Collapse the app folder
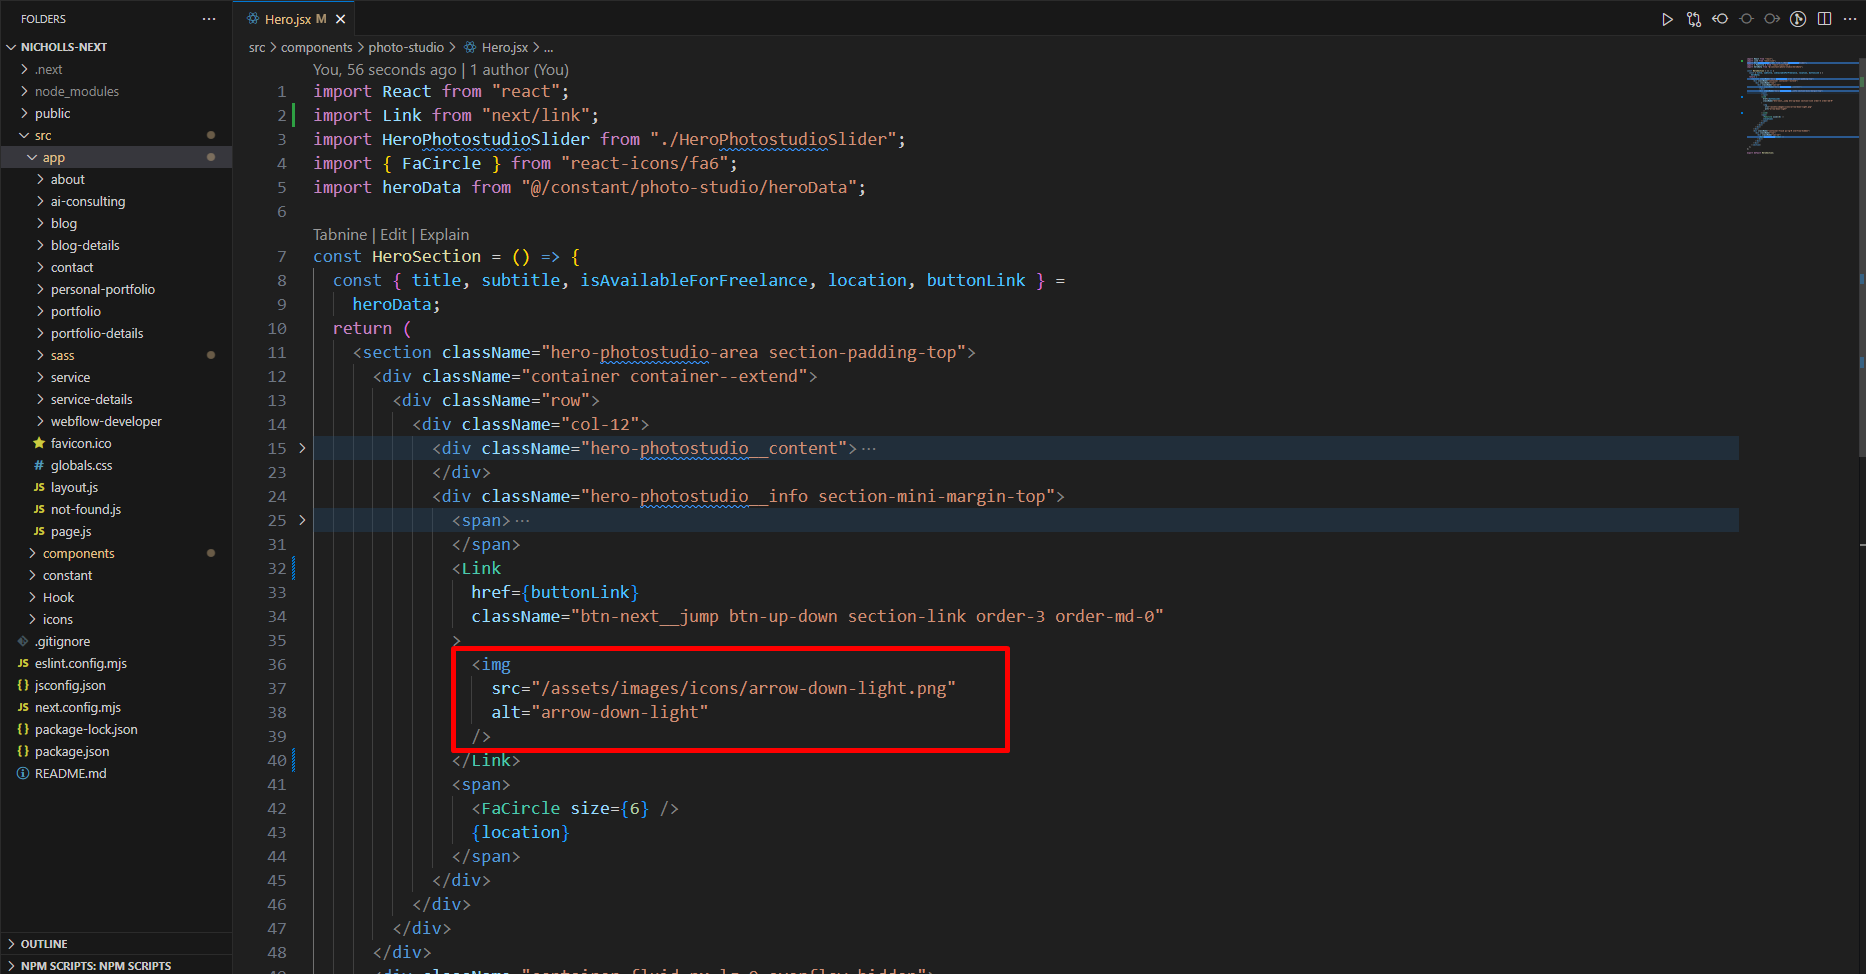The image size is (1866, 974). 53,157
